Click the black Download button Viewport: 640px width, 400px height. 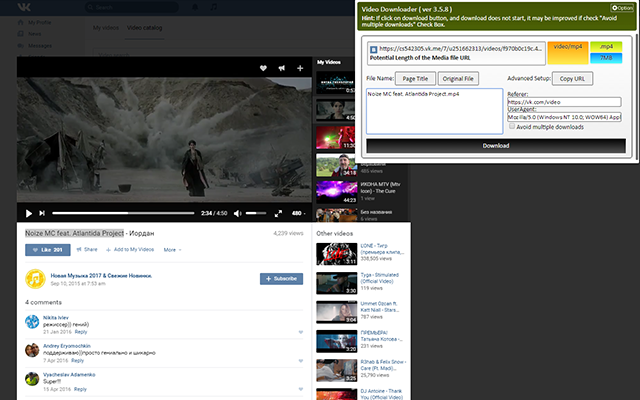[x=496, y=146]
